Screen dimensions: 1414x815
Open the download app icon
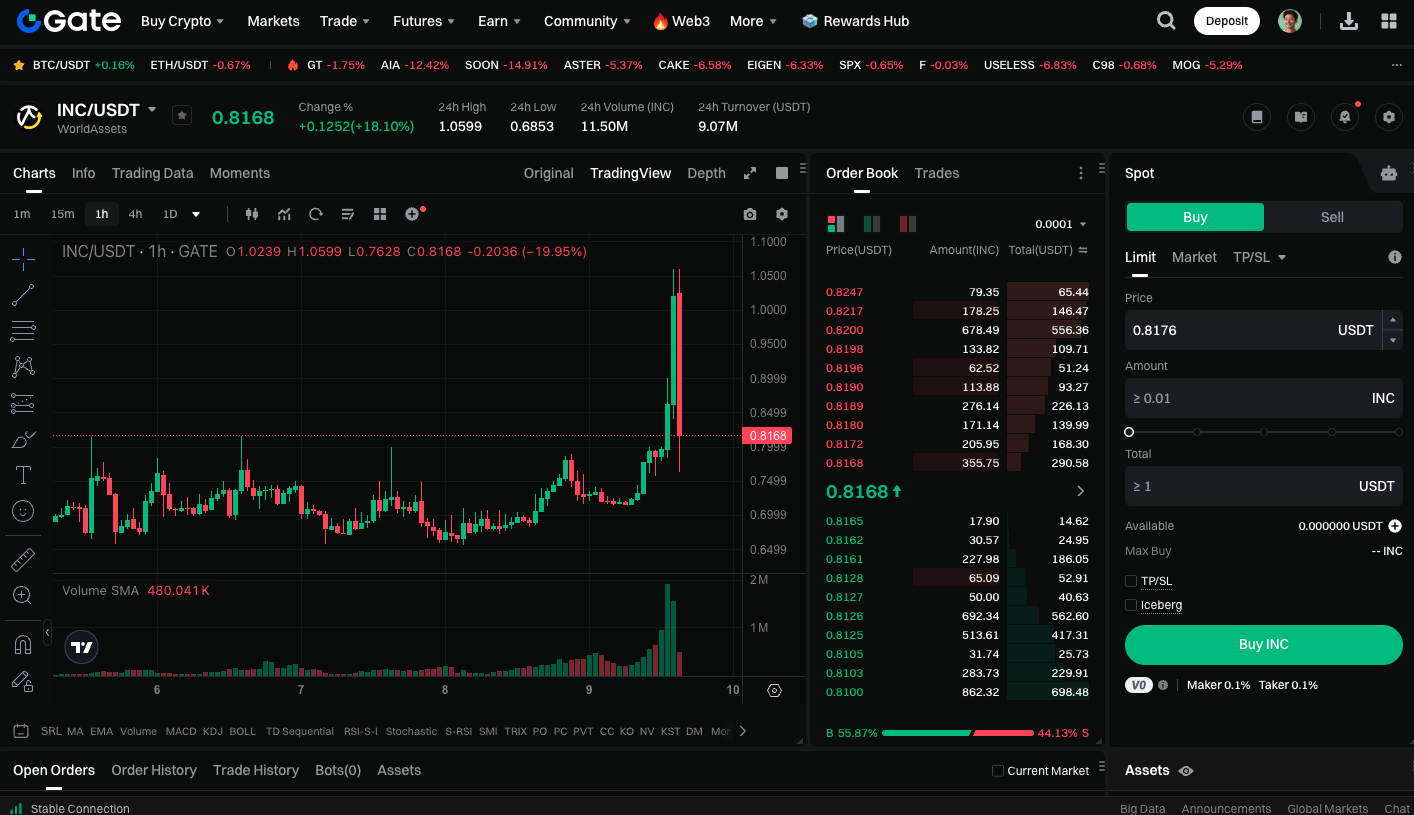(x=1348, y=21)
